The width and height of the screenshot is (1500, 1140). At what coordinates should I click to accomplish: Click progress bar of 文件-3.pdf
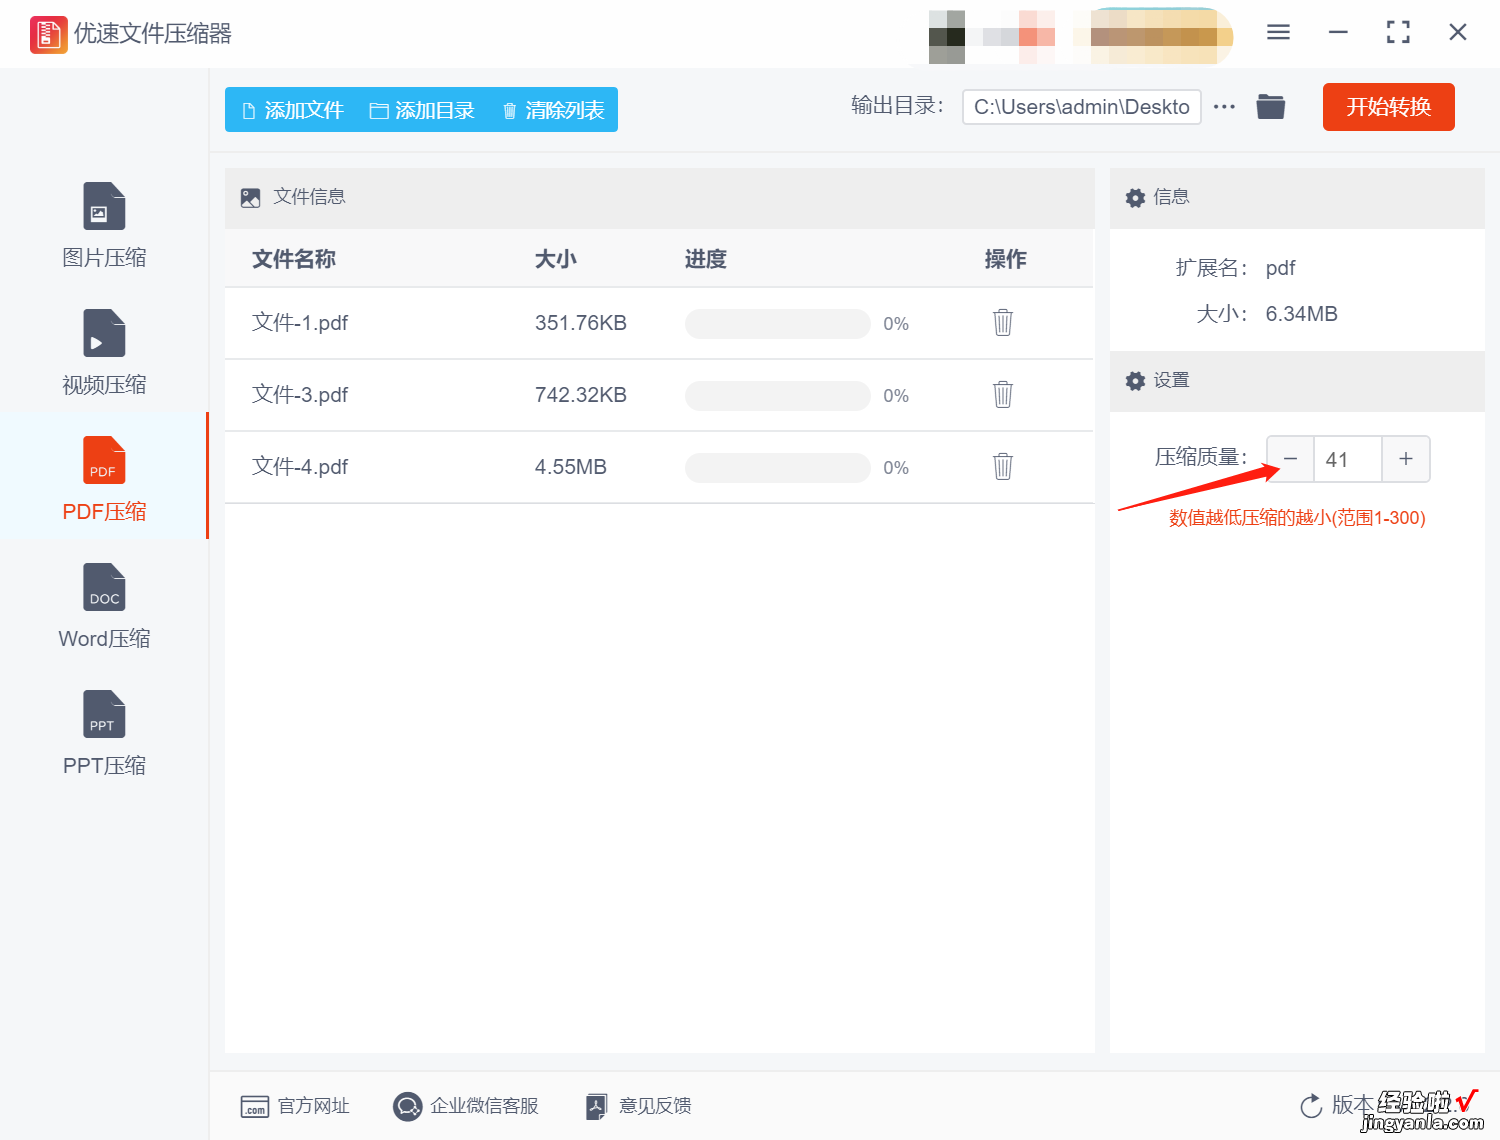777,396
